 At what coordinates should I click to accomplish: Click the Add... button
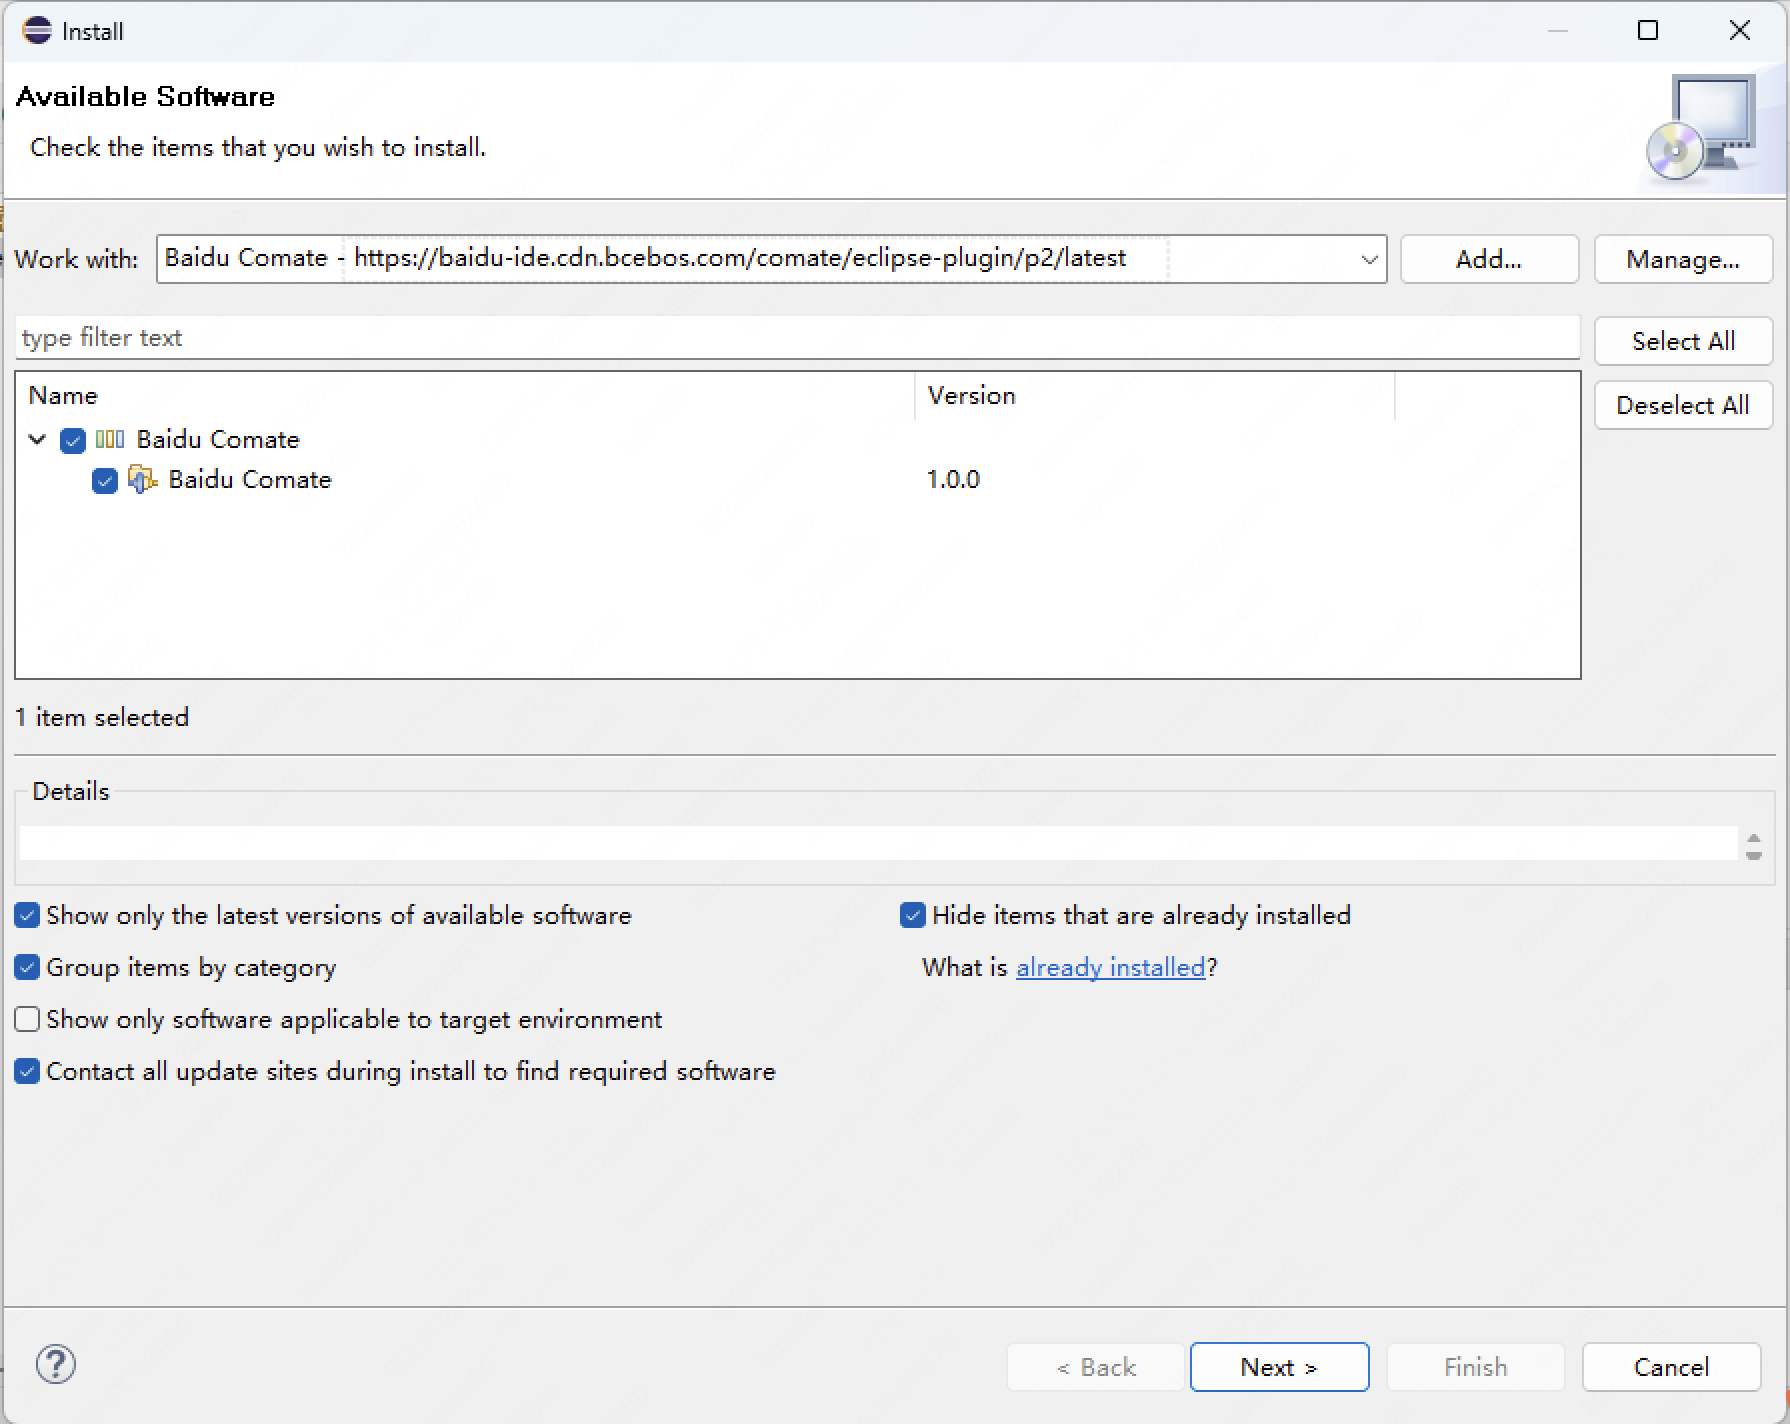pyautogui.click(x=1489, y=259)
